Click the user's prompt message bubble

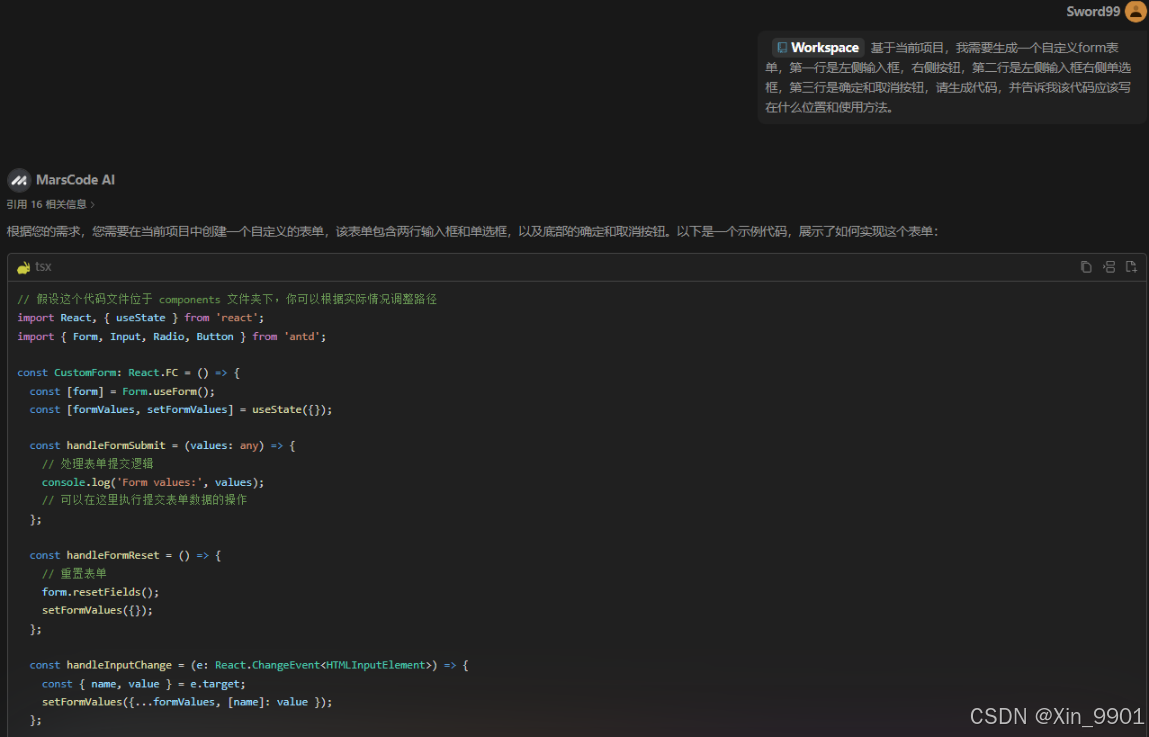click(952, 77)
